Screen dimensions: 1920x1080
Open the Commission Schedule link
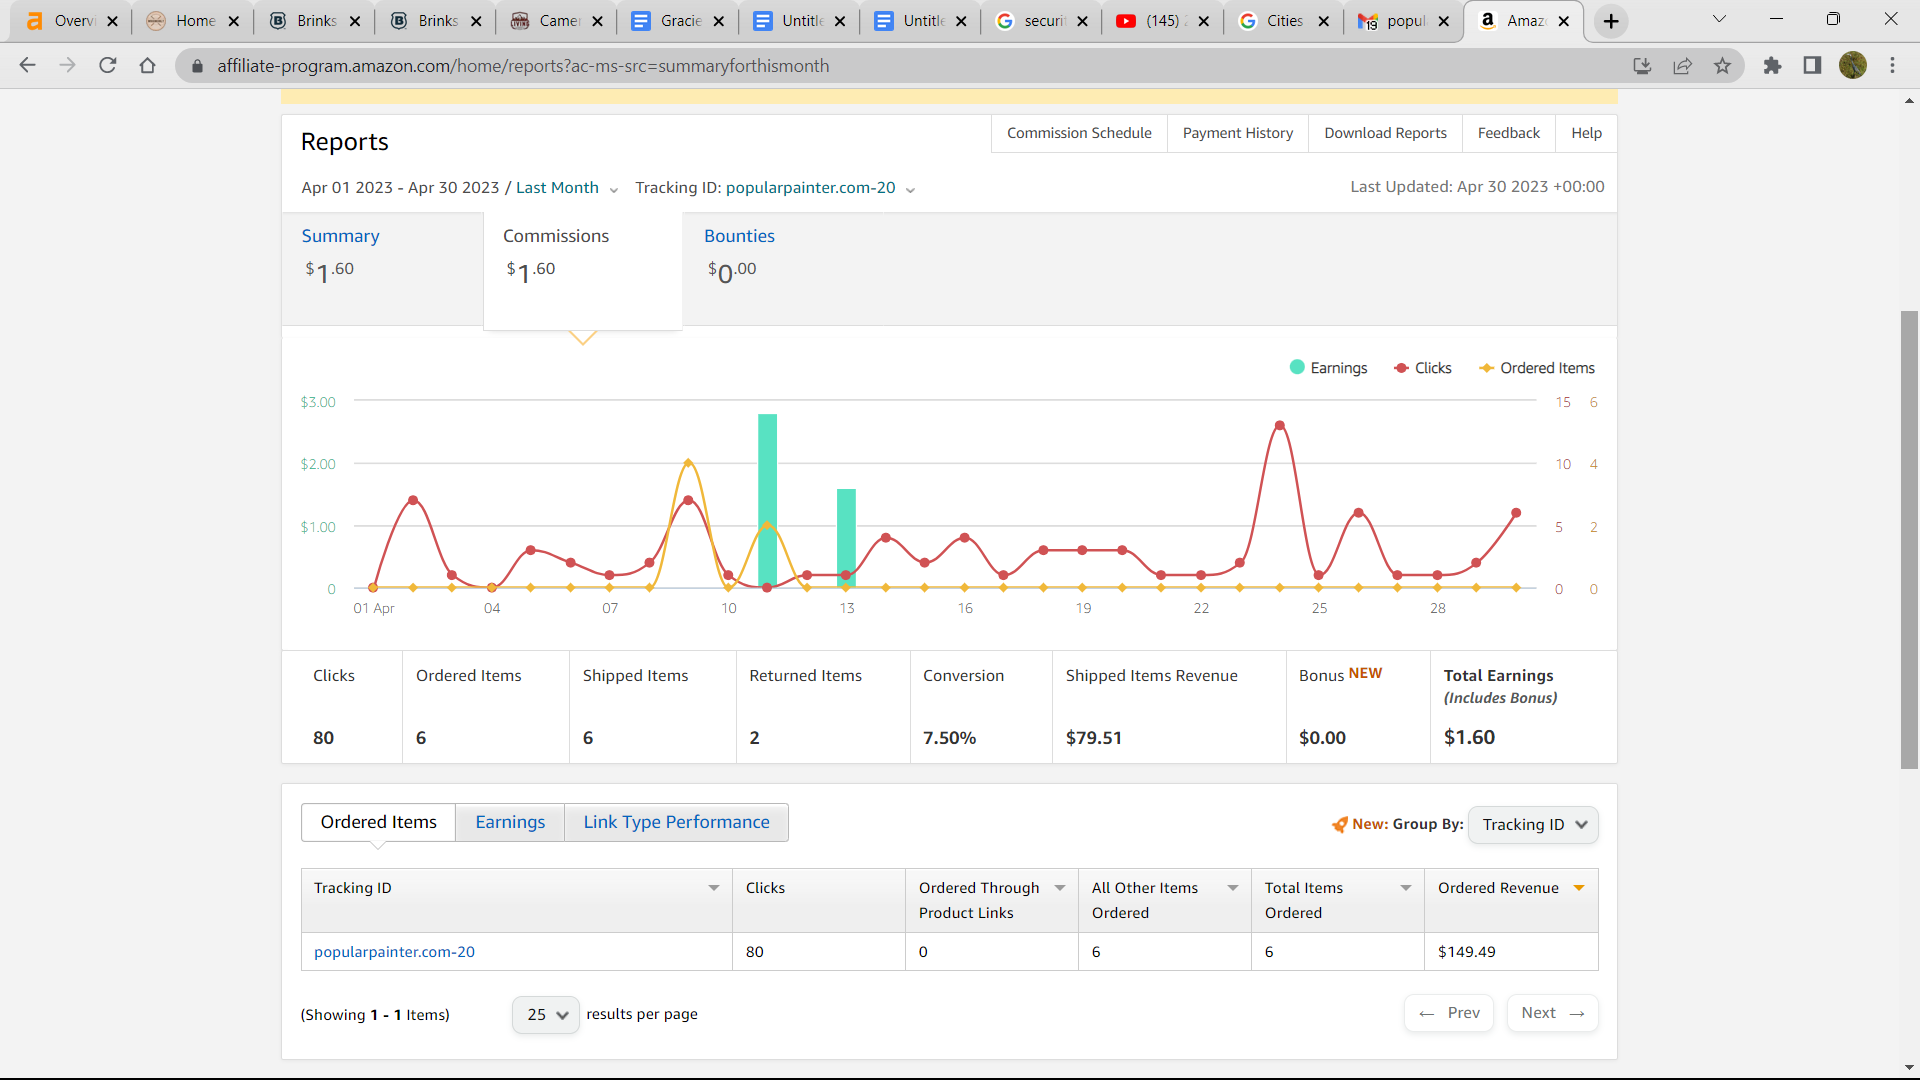click(1079, 133)
